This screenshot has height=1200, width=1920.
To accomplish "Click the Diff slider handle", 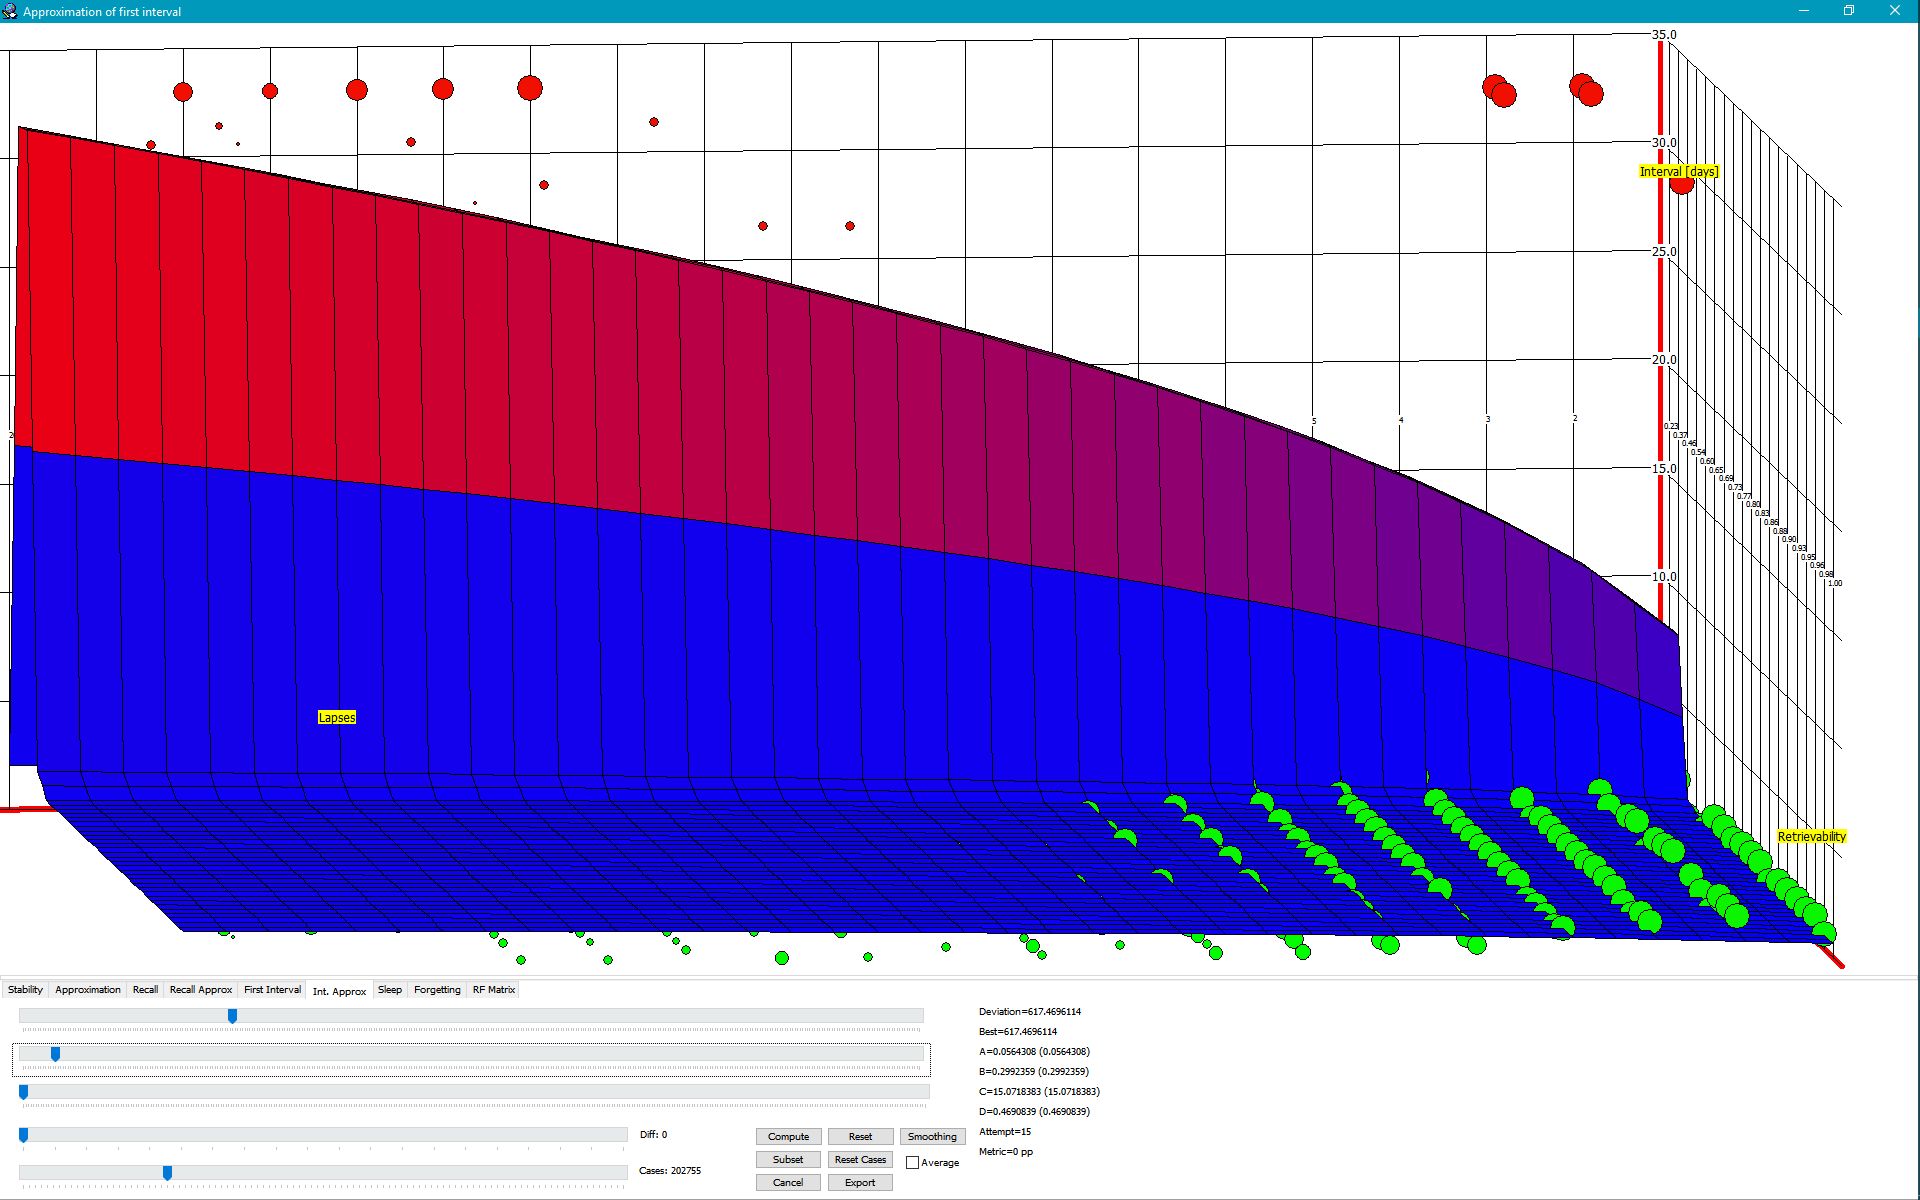I will click(x=23, y=1135).
